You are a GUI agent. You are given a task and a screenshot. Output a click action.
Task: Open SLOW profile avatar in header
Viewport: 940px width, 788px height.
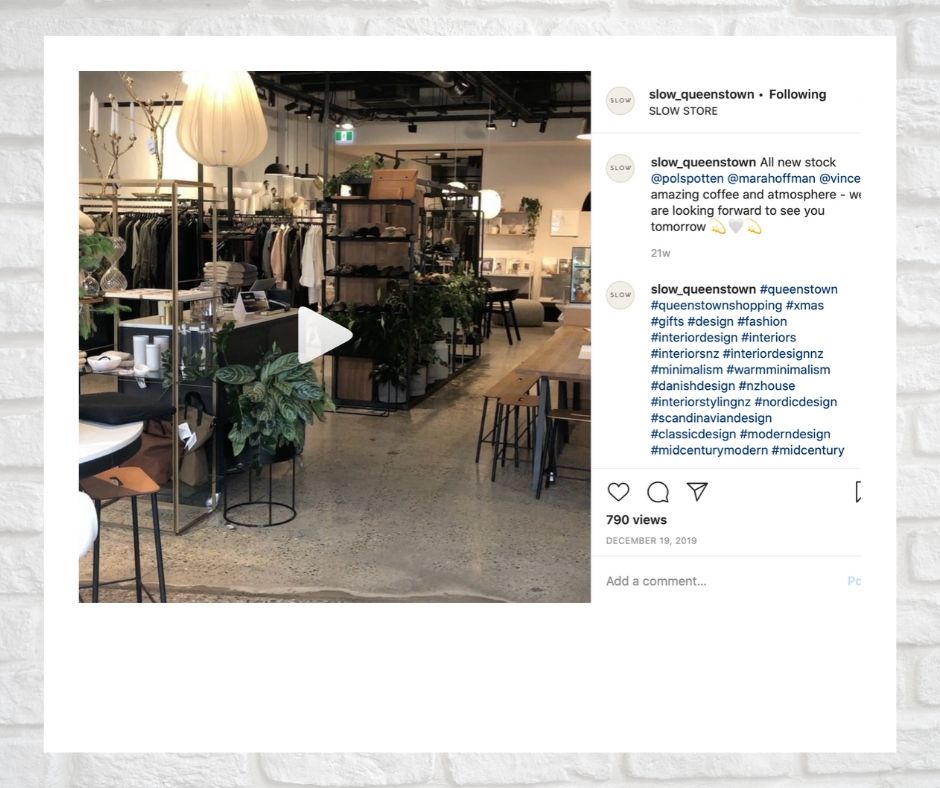[x=620, y=101]
